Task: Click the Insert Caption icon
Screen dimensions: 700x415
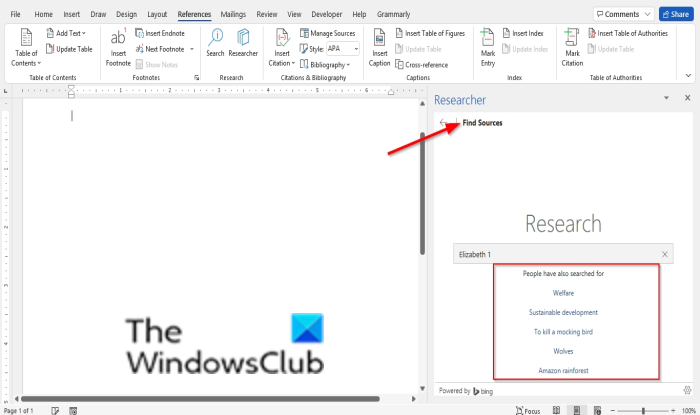Action: click(379, 47)
